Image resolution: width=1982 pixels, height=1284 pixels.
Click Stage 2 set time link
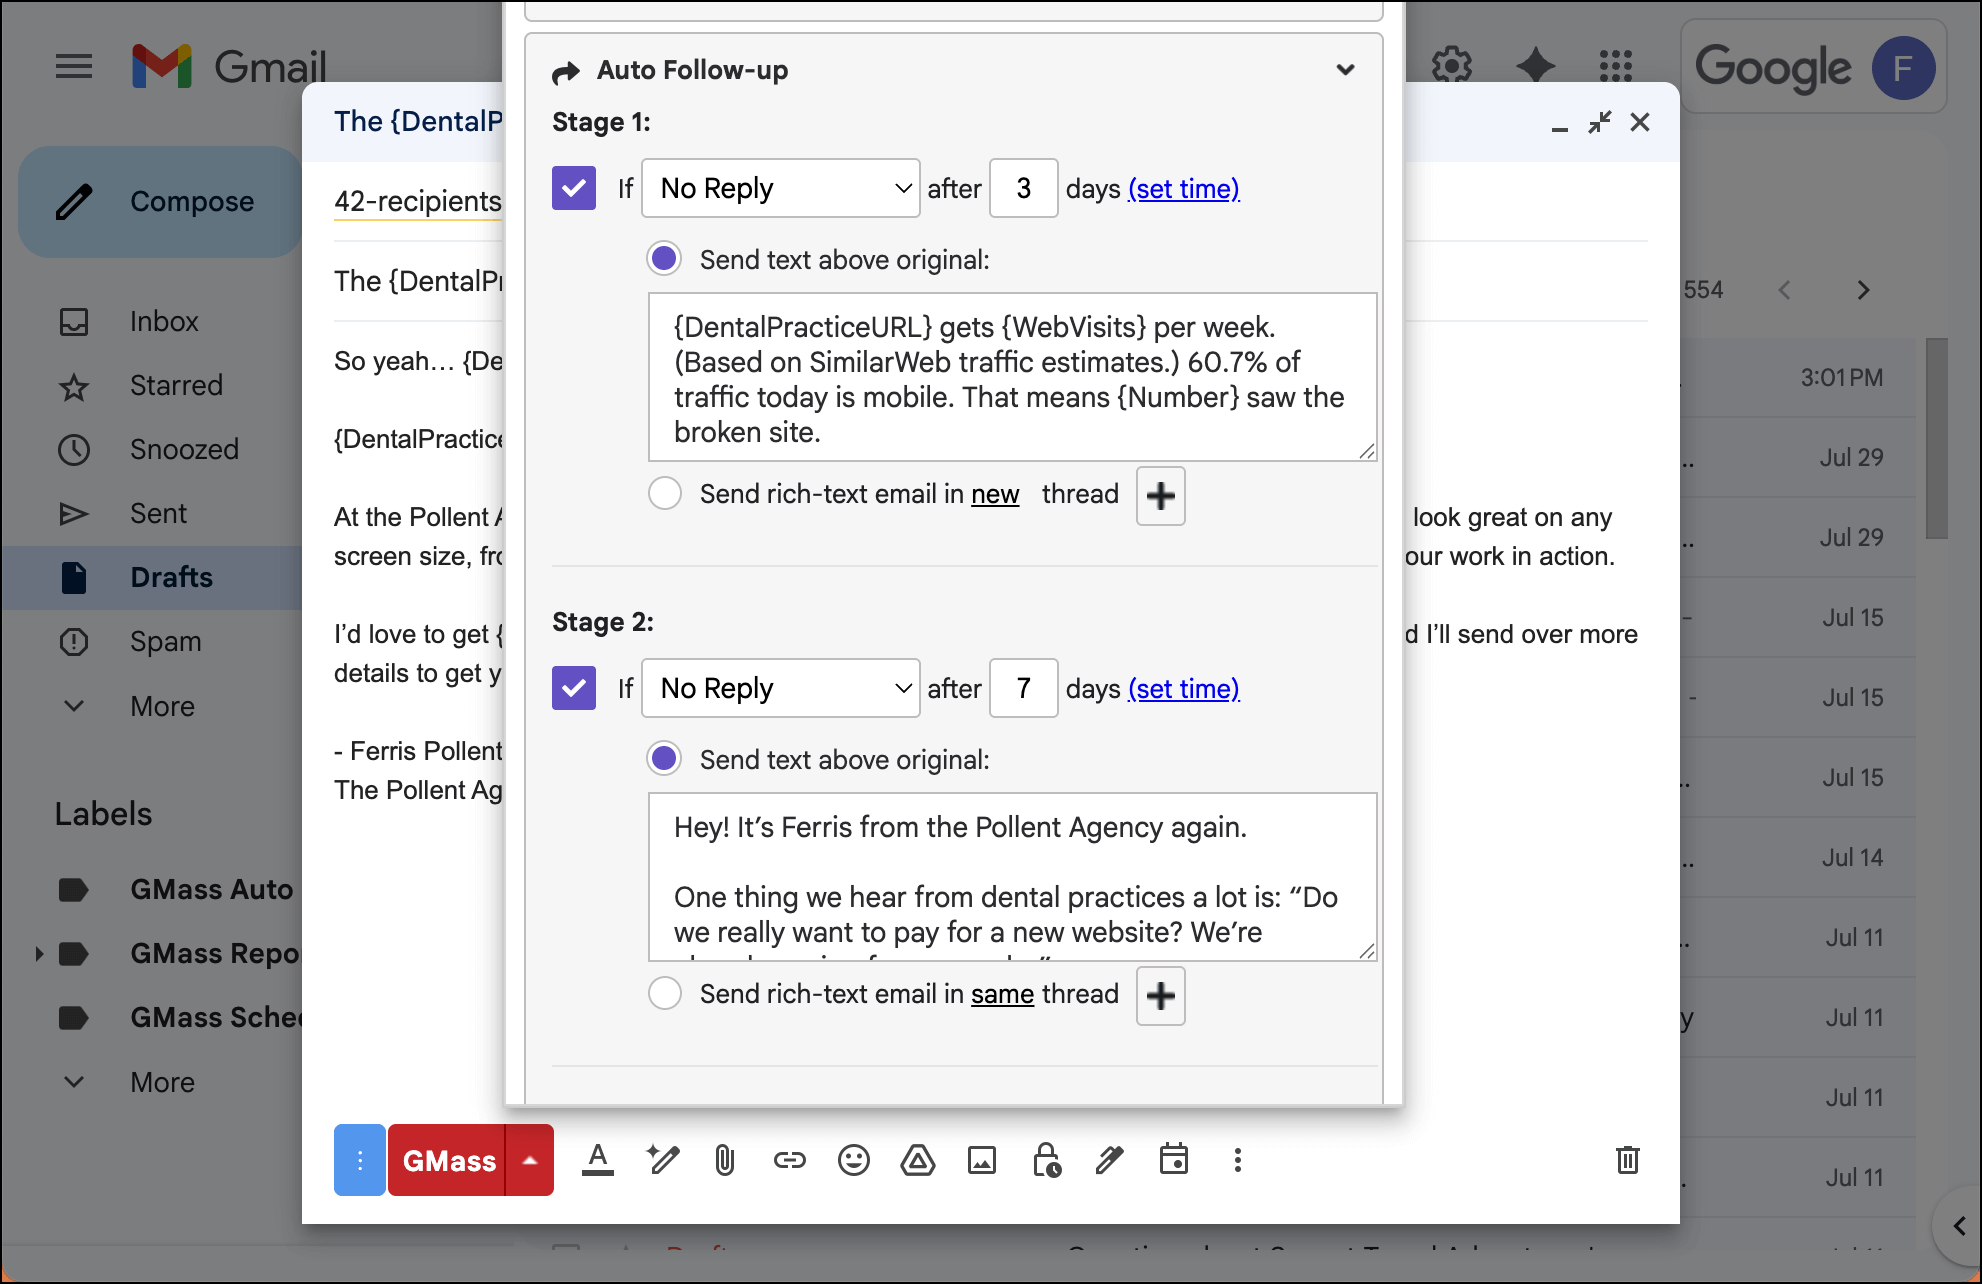[x=1184, y=688]
